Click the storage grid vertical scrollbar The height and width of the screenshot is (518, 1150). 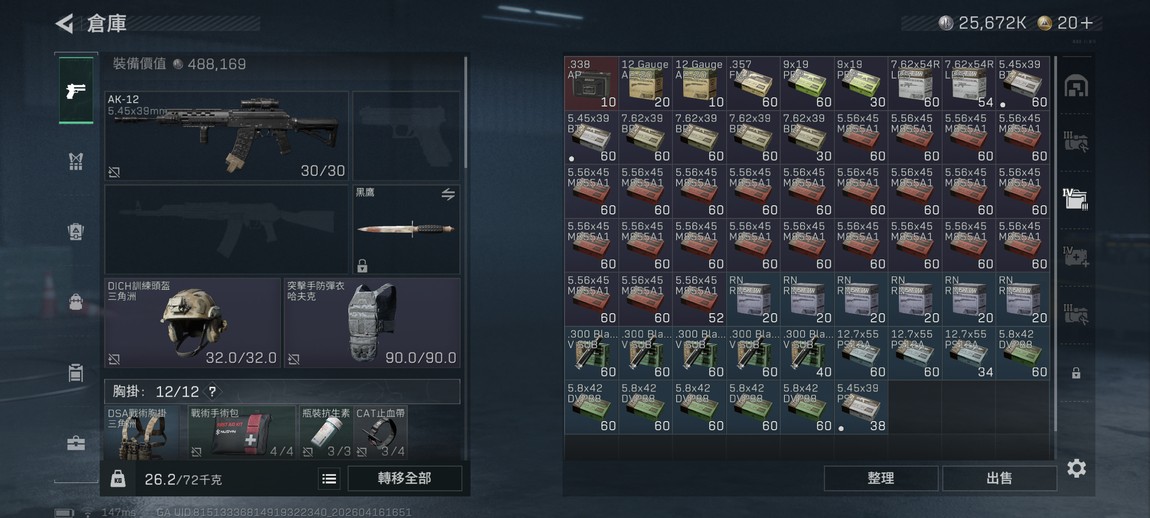click(x=1055, y=242)
